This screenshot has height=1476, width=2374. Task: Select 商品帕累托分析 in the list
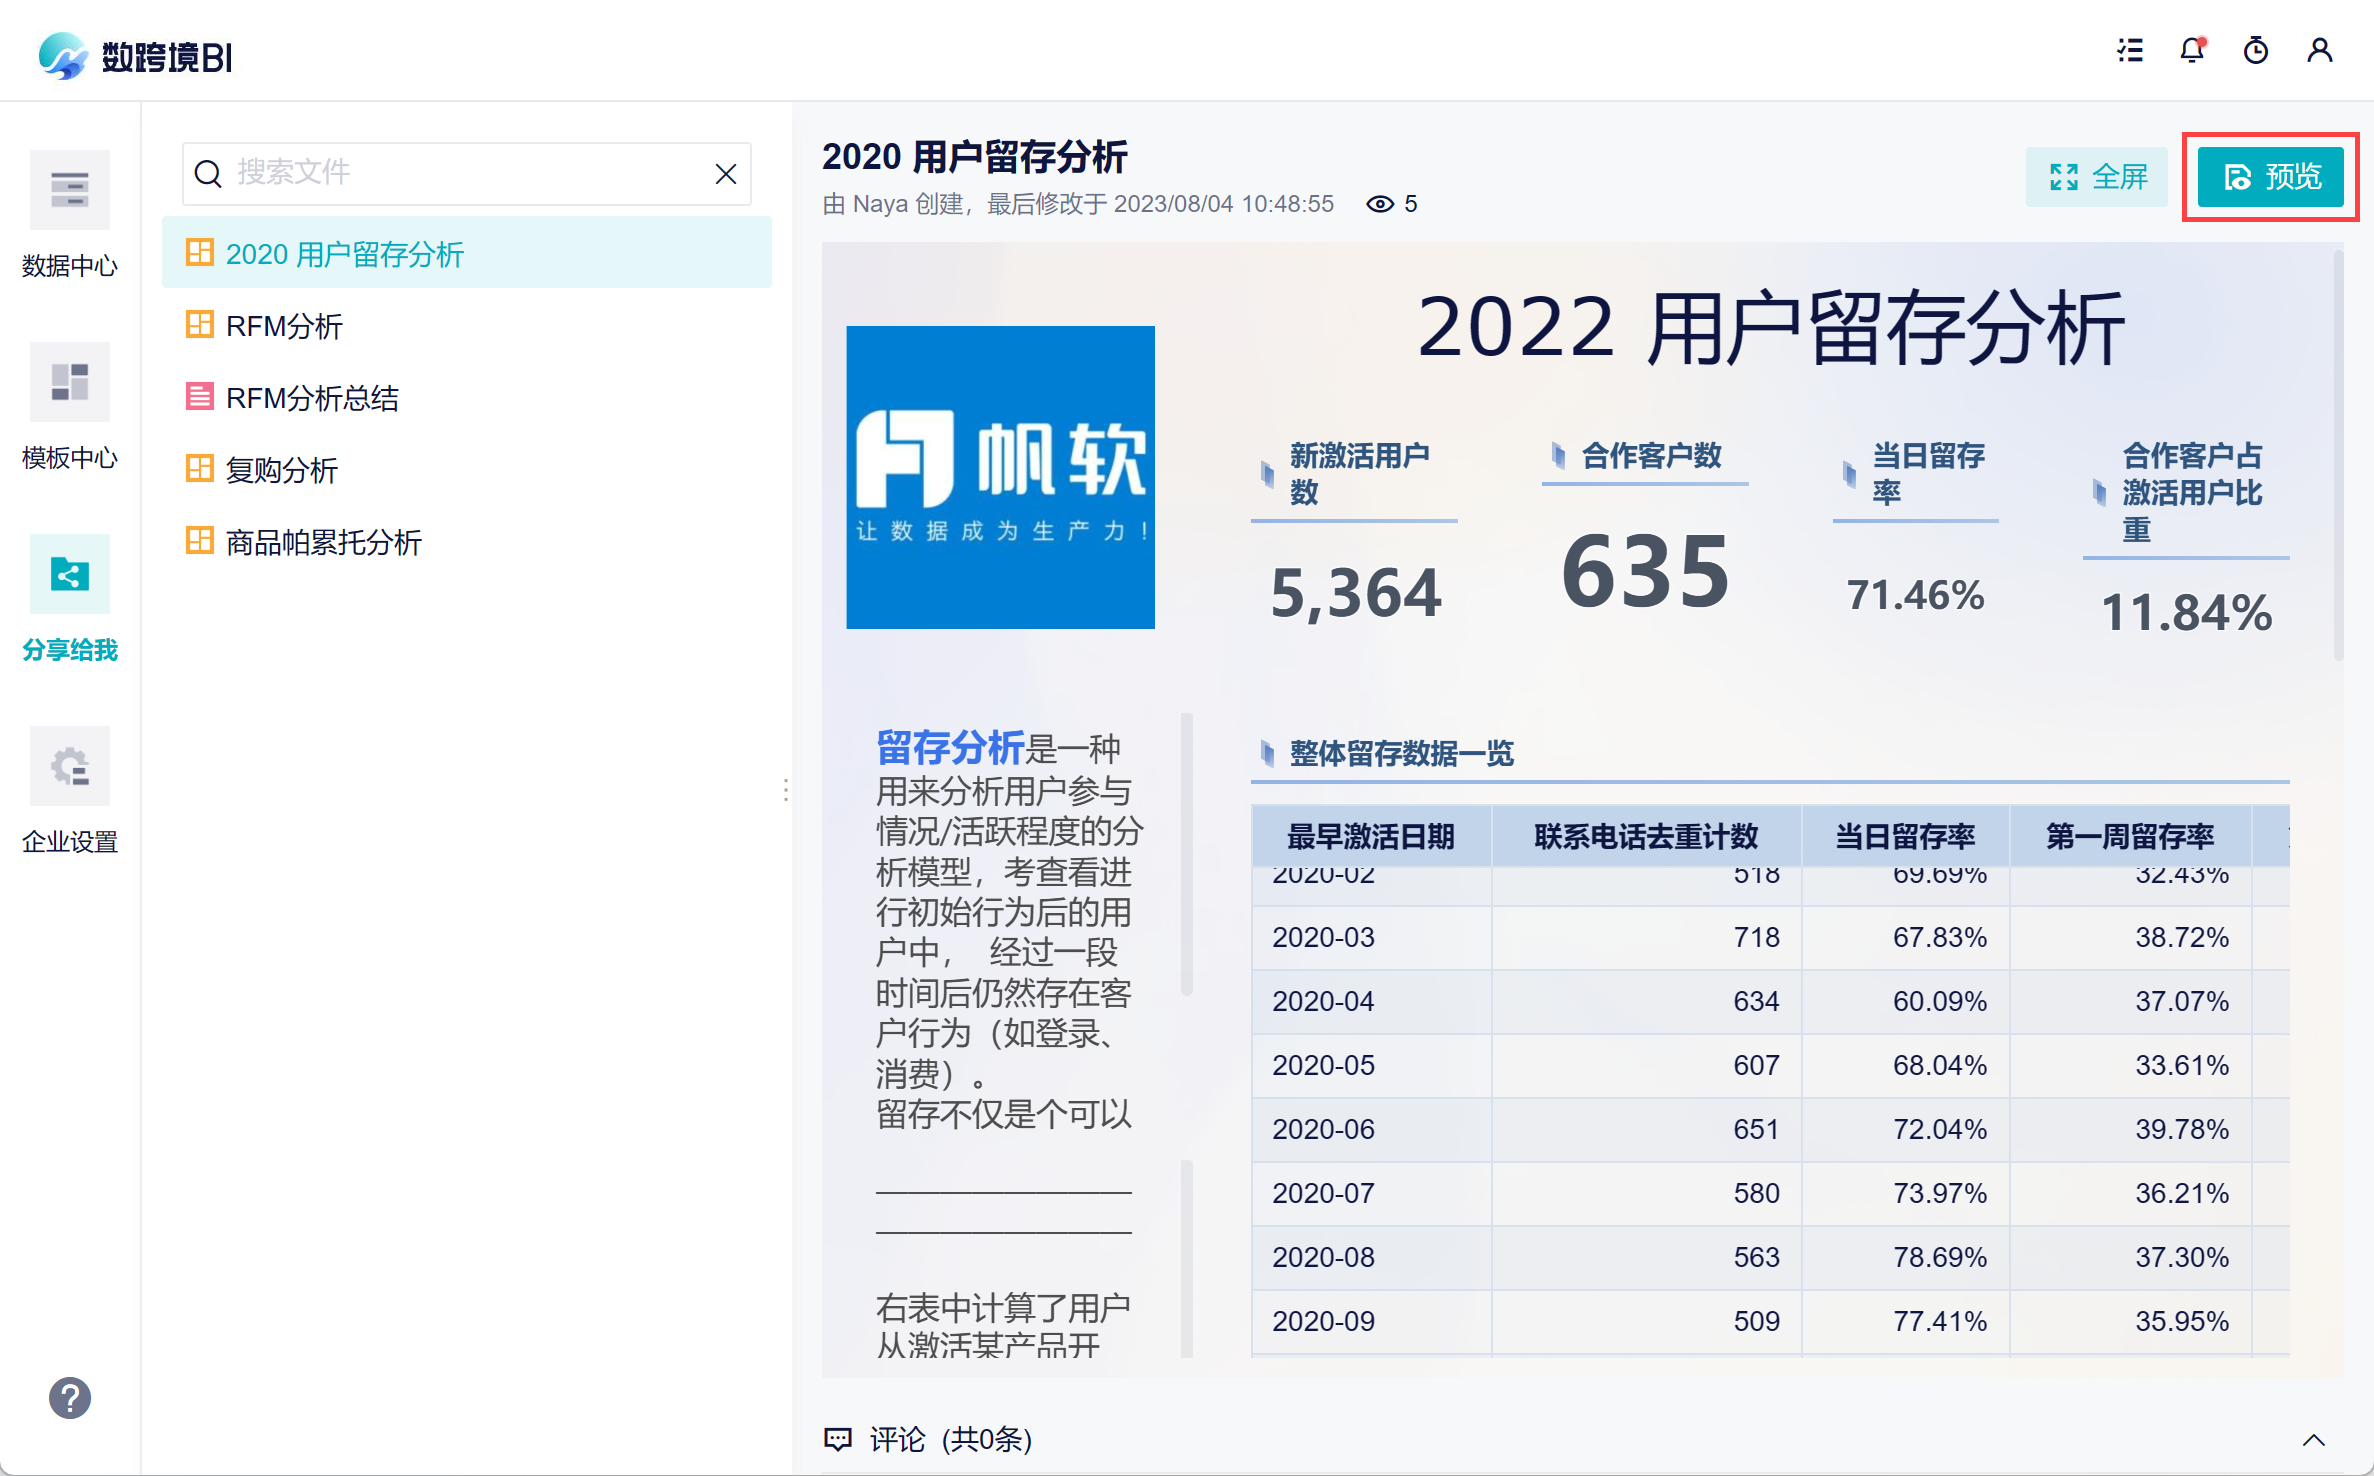323,542
